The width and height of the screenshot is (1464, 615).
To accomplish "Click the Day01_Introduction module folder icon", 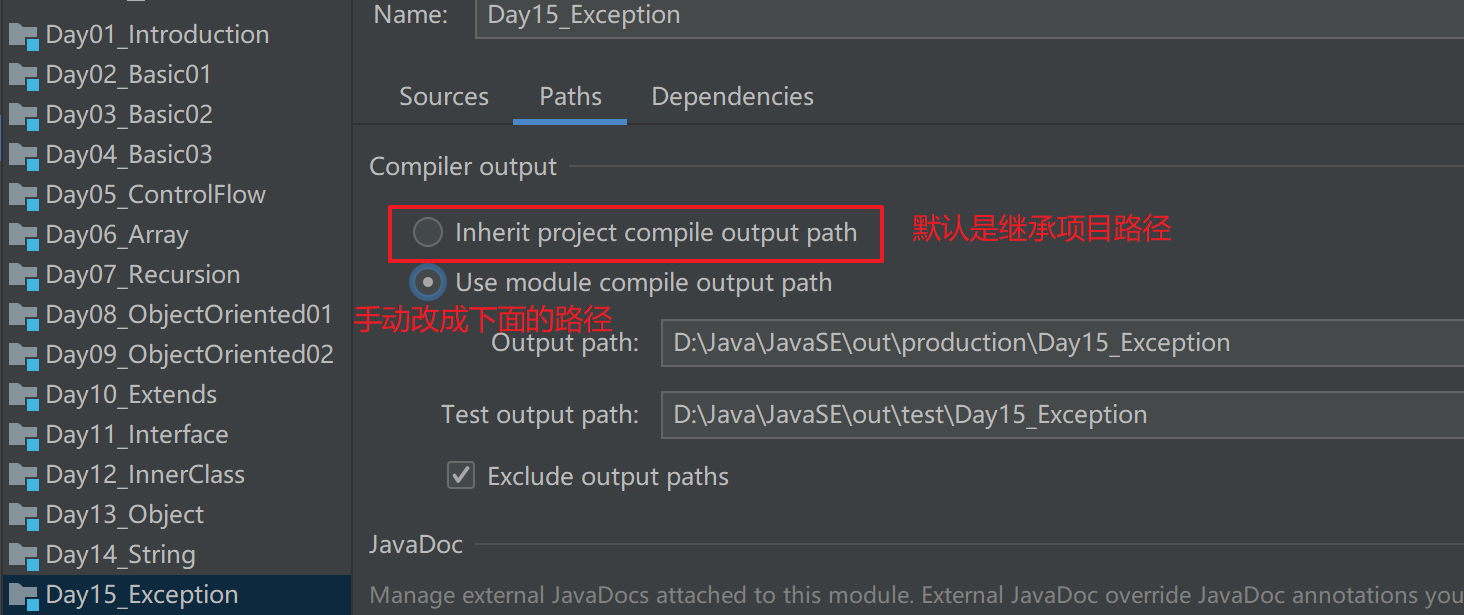I will coord(23,36).
